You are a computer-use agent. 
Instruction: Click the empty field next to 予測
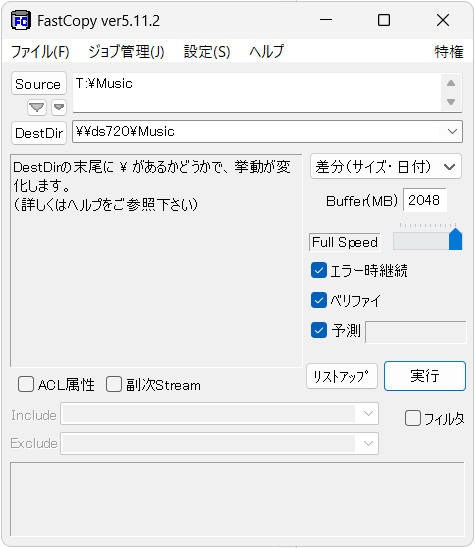416,332
